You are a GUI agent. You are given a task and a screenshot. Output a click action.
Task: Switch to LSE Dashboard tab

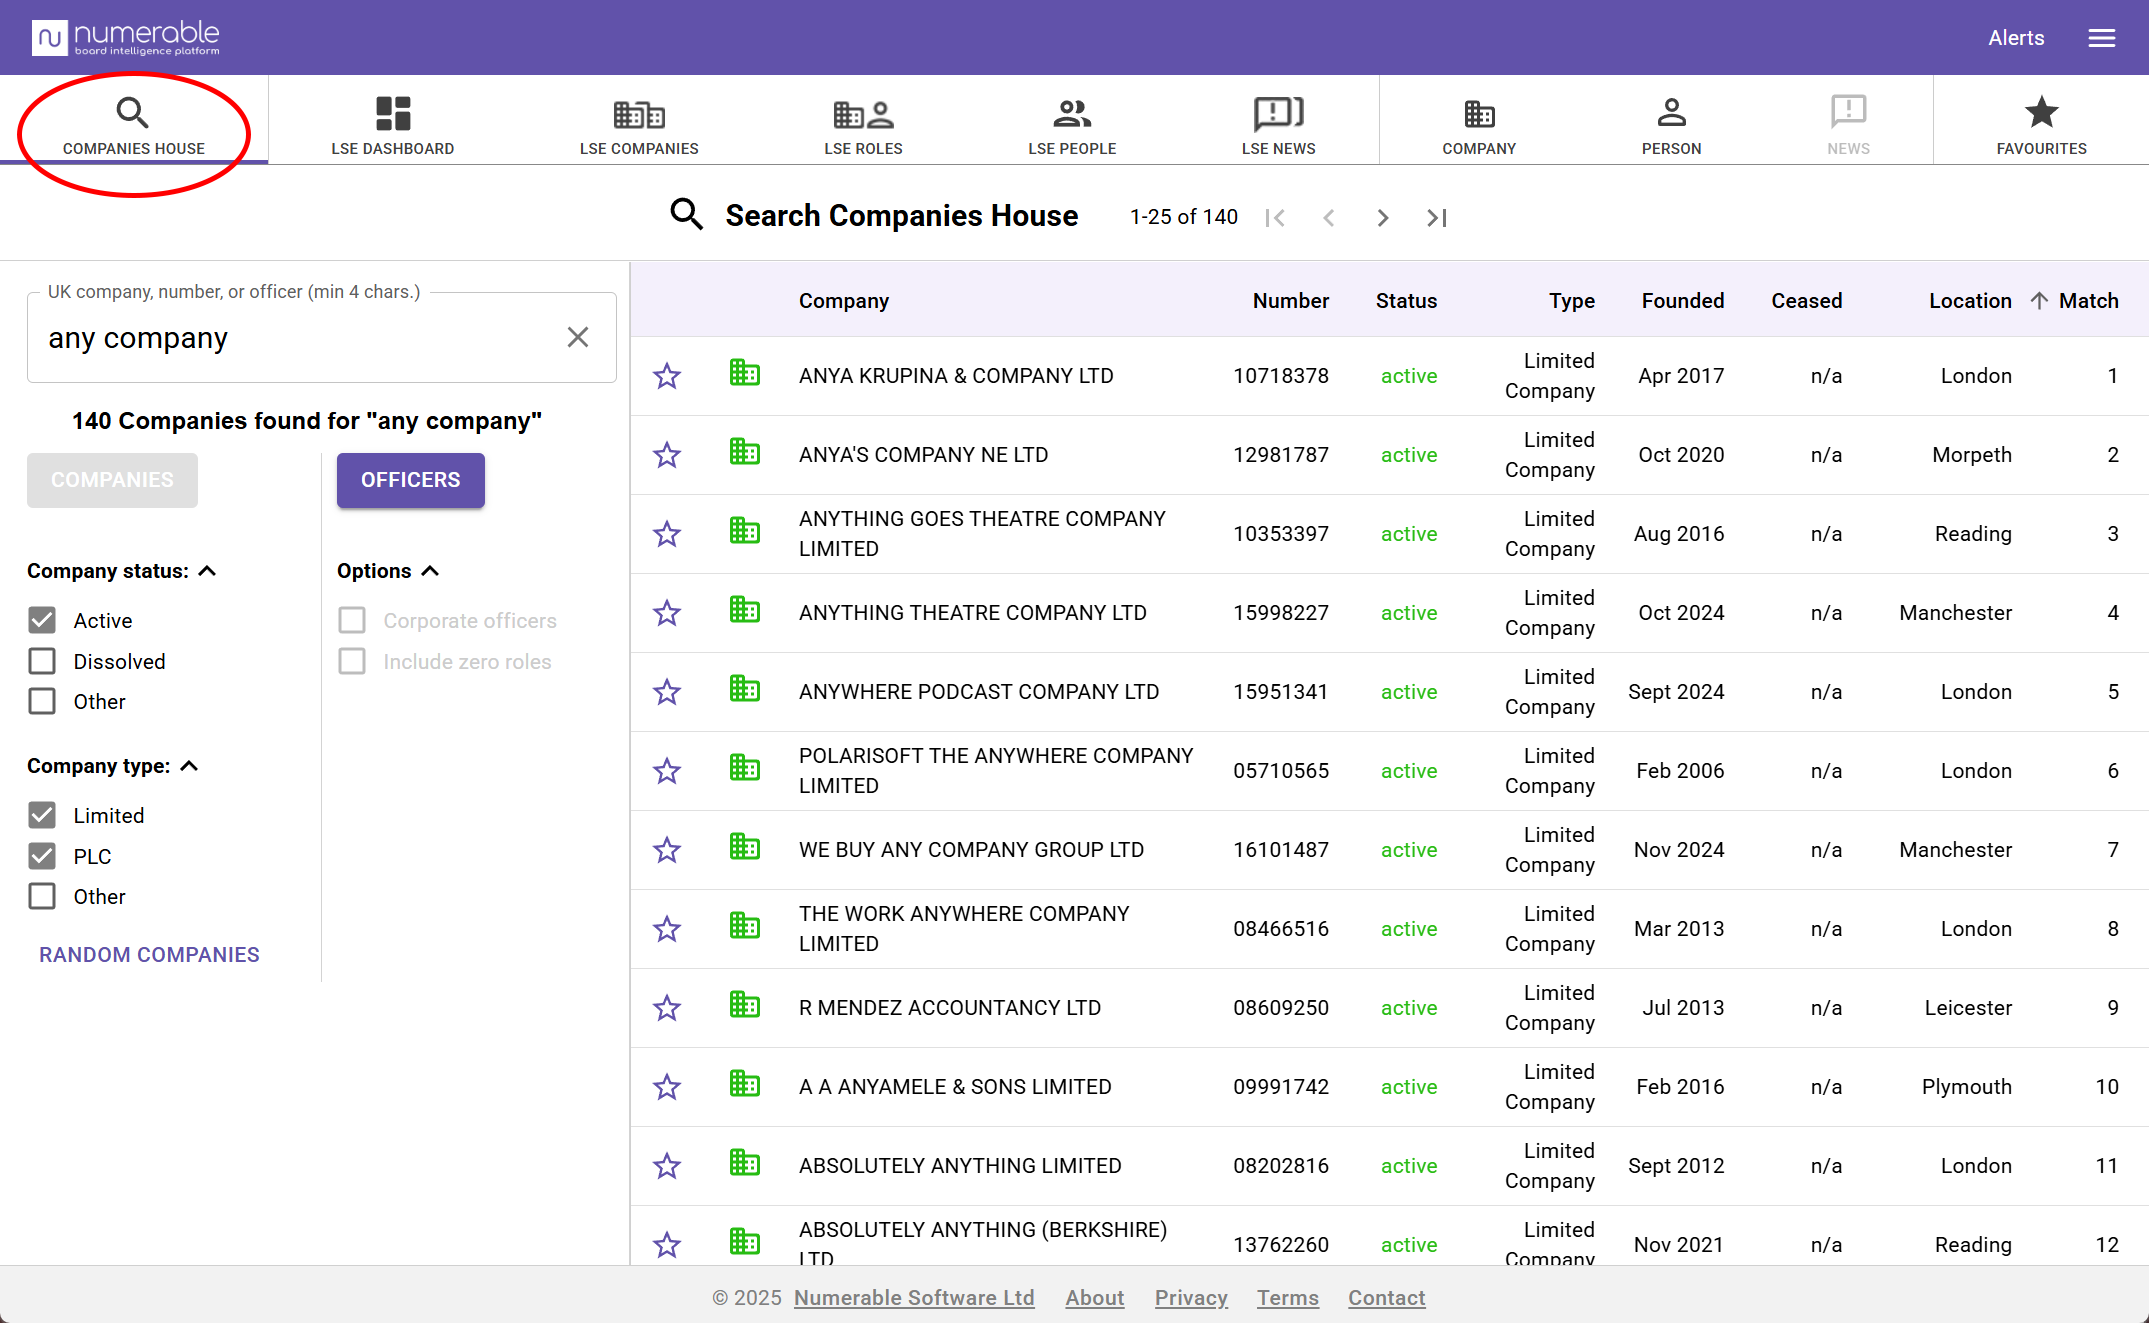click(392, 124)
